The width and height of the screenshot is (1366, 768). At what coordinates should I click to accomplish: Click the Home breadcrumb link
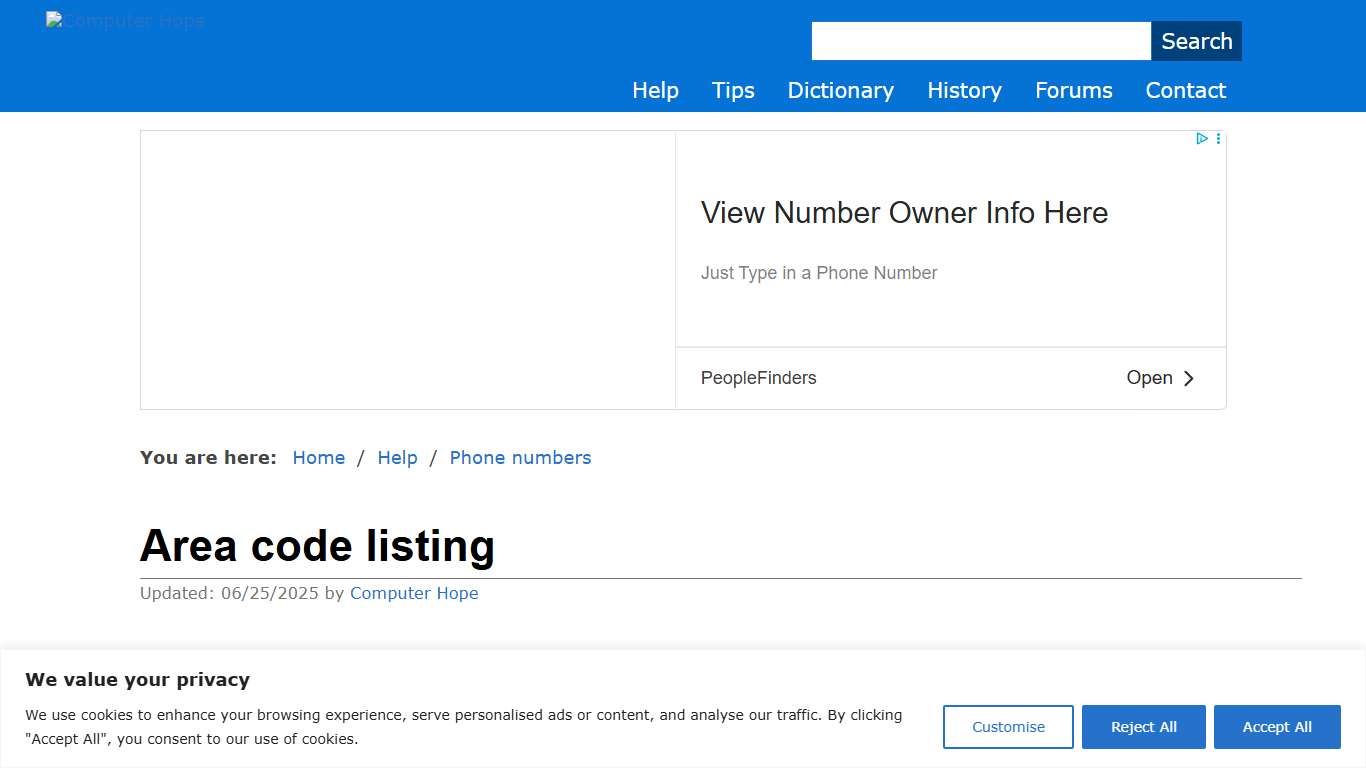[x=318, y=457]
